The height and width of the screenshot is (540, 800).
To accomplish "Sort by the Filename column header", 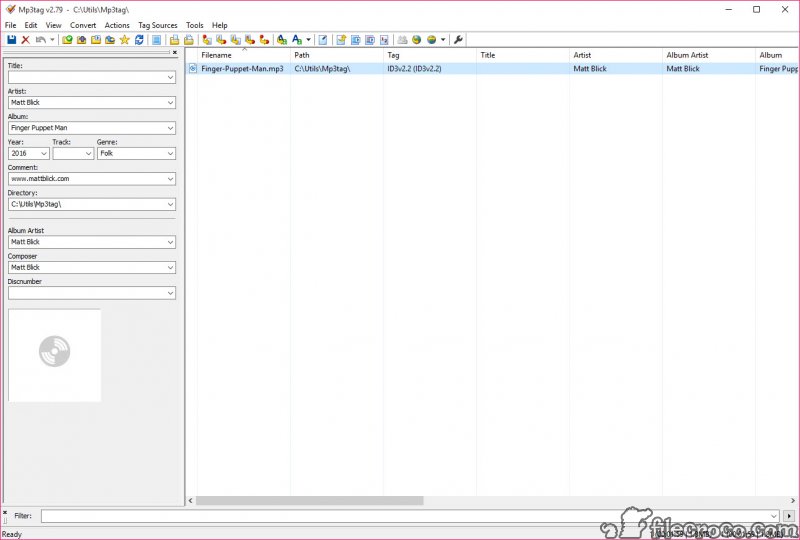I will click(x=243, y=55).
